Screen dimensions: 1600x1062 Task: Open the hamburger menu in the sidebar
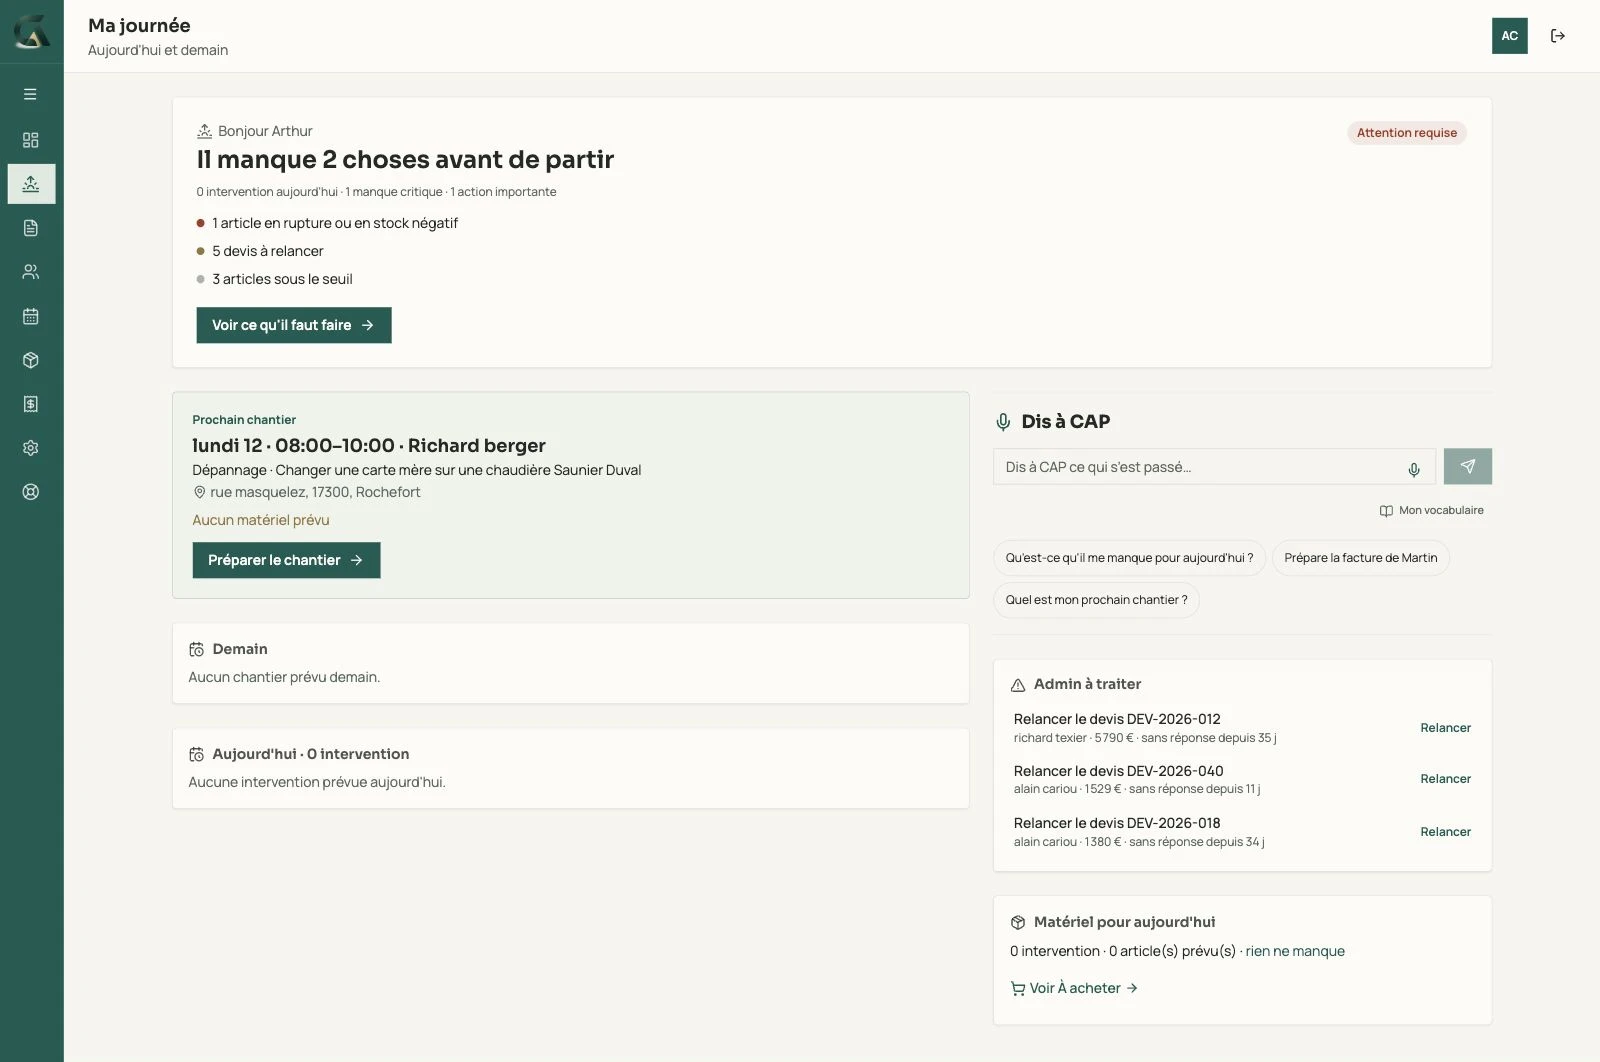(31, 94)
